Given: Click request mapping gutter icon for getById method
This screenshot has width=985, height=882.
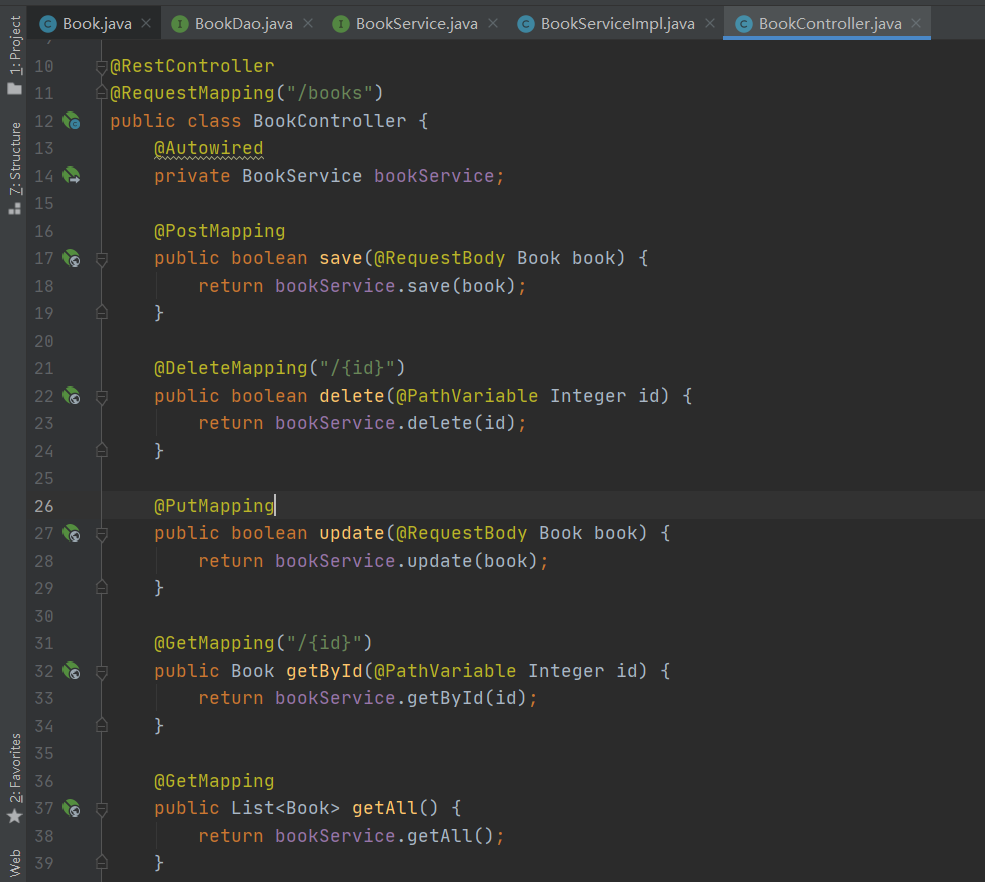Looking at the screenshot, I should (x=72, y=671).
